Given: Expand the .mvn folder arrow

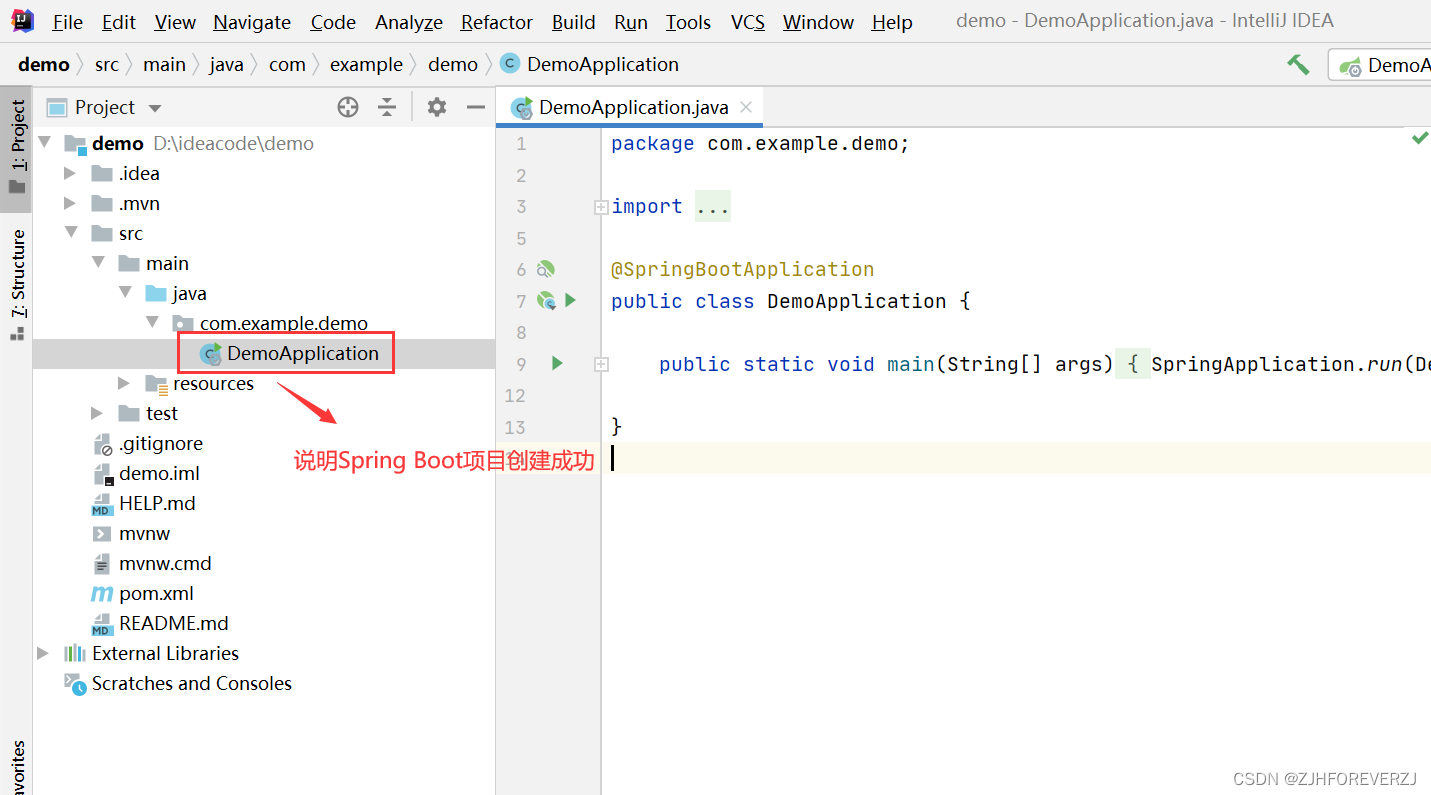Looking at the screenshot, I should click(70, 203).
